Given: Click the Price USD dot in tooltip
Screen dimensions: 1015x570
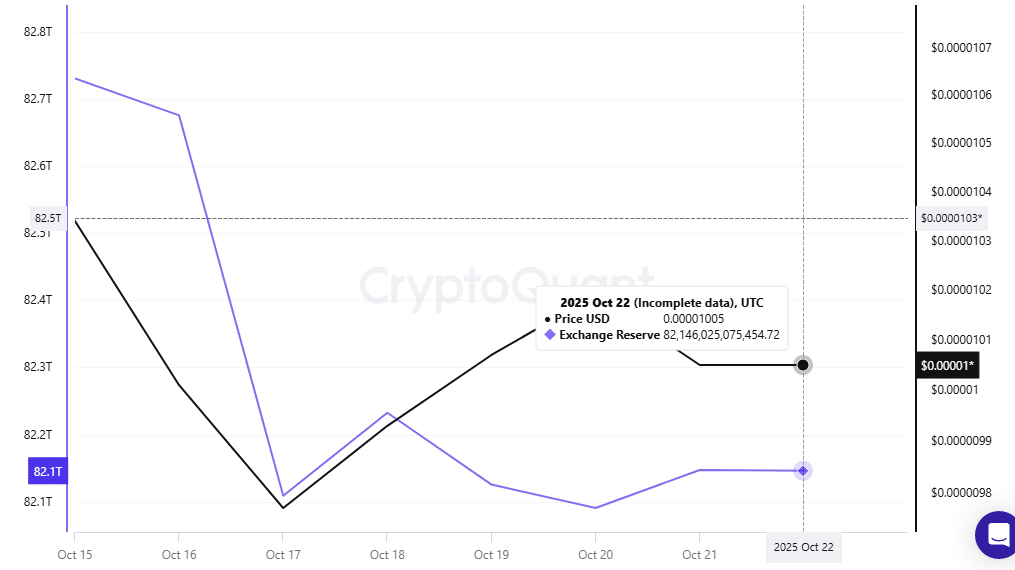Looking at the screenshot, I should tap(548, 319).
